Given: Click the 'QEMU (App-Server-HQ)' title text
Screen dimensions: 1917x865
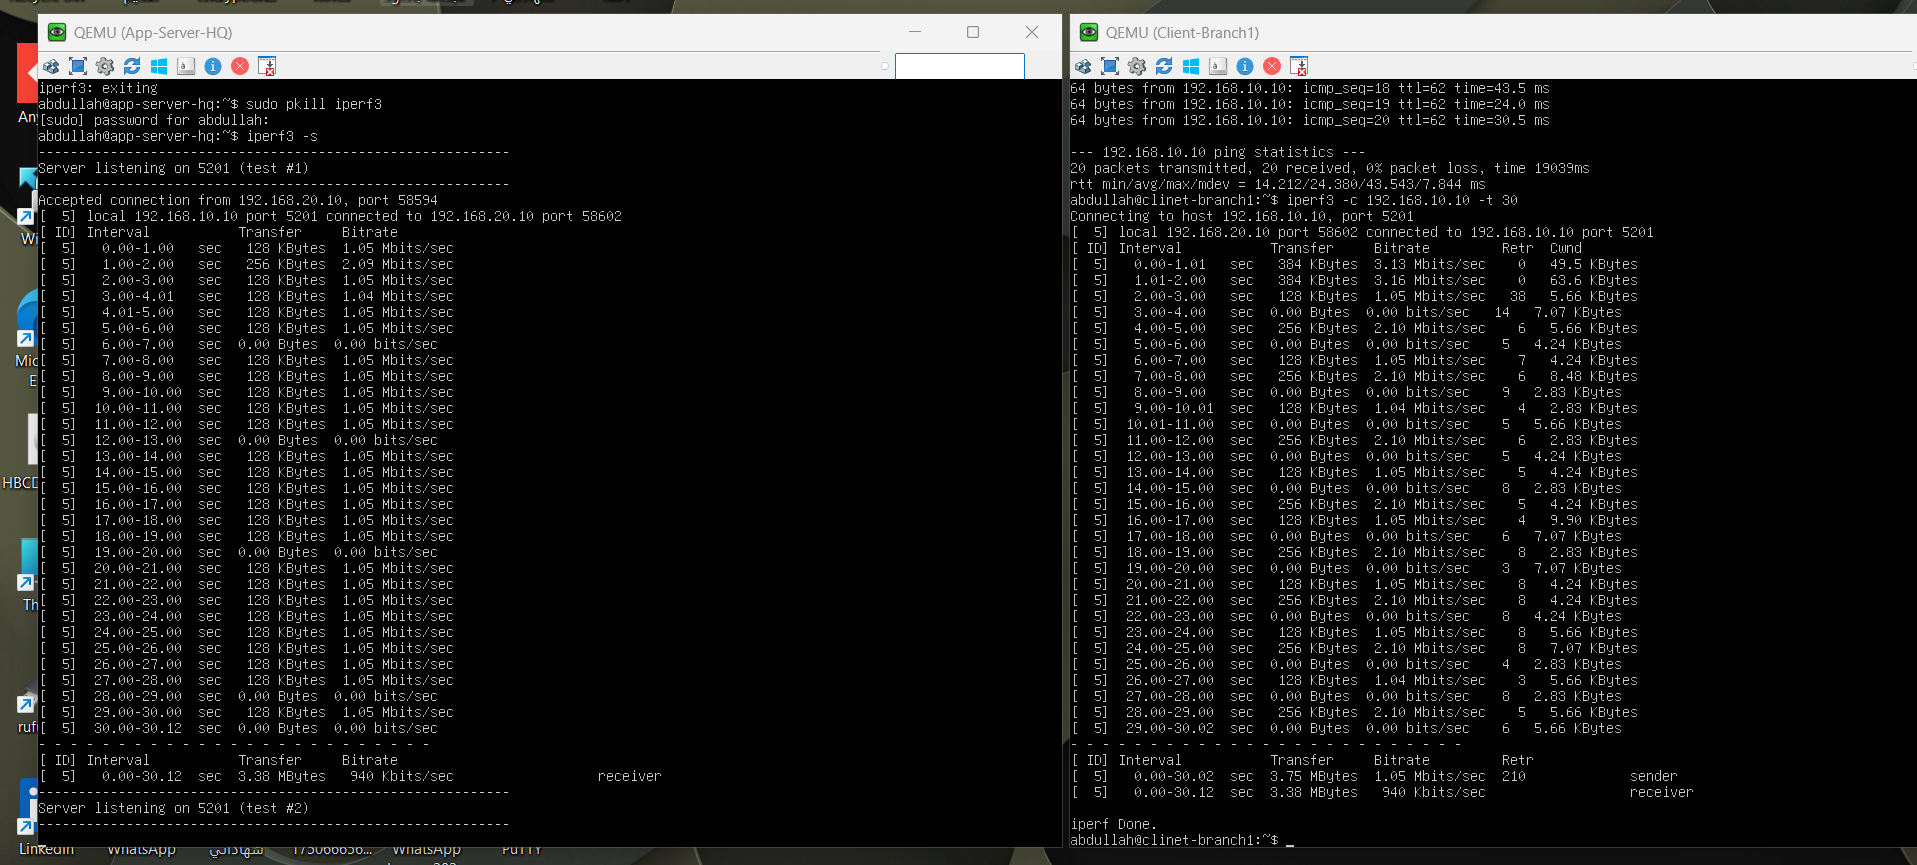Looking at the screenshot, I should coord(153,32).
